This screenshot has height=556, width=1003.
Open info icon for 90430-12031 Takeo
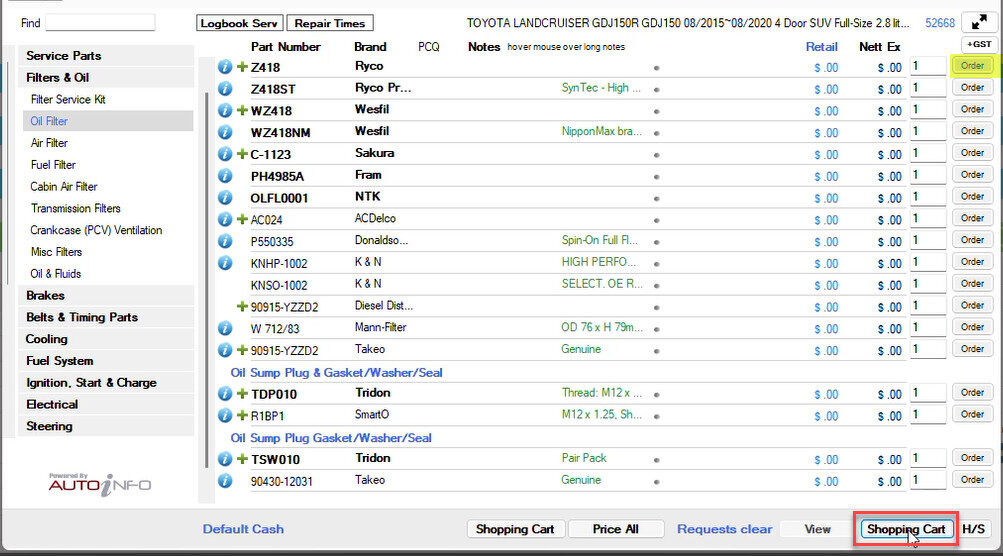coord(225,481)
